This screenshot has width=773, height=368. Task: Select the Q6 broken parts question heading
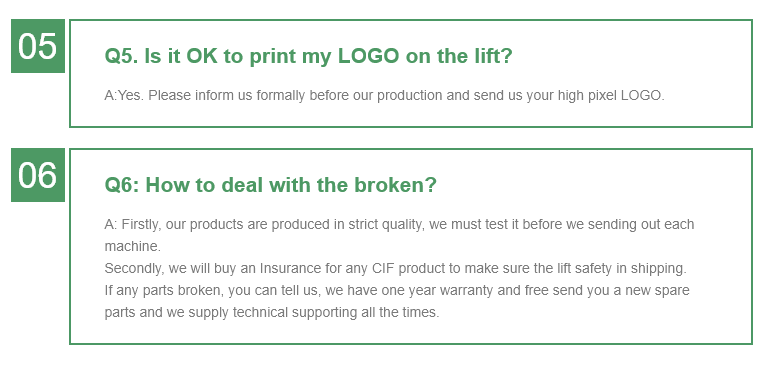coord(271,185)
